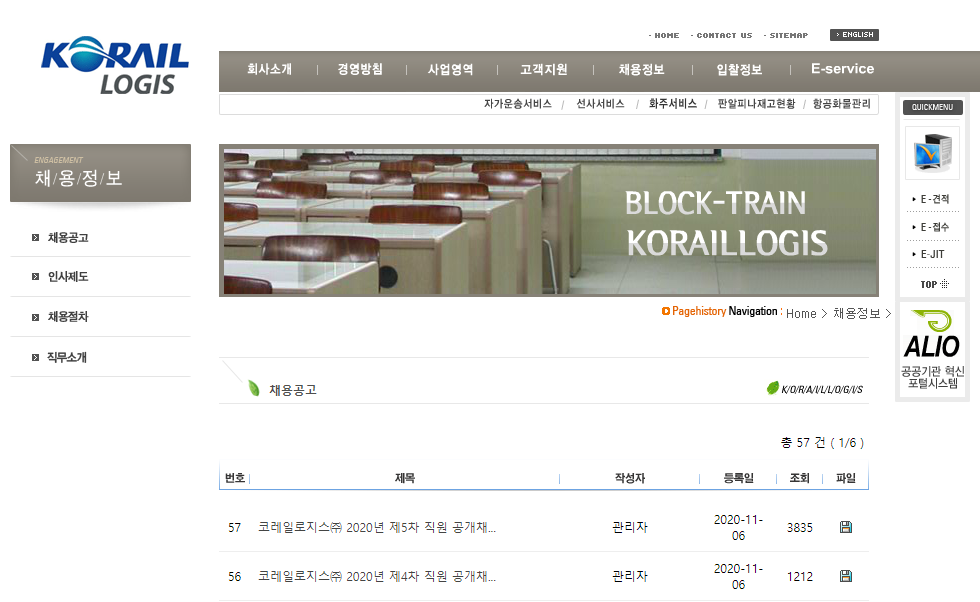This screenshot has height=602, width=980.
Task: Open post 56 제4차 직원 공개채용 title
Action: pyautogui.click(x=377, y=576)
